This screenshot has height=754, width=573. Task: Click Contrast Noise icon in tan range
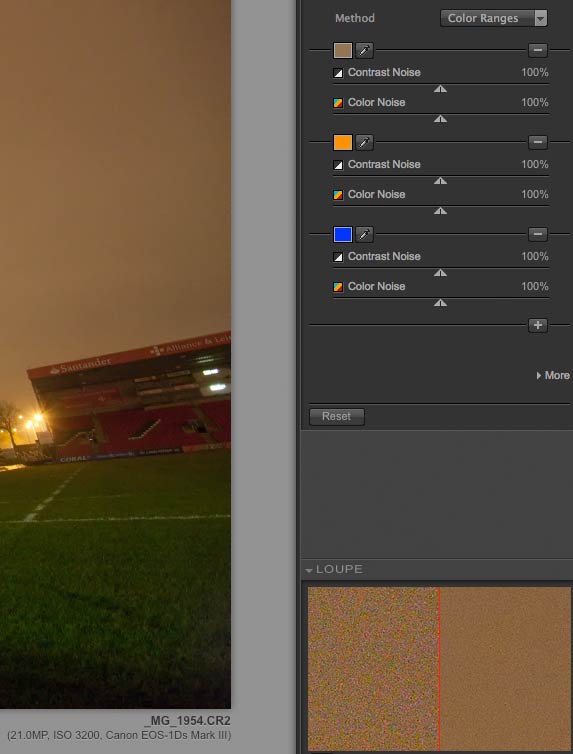click(338, 73)
